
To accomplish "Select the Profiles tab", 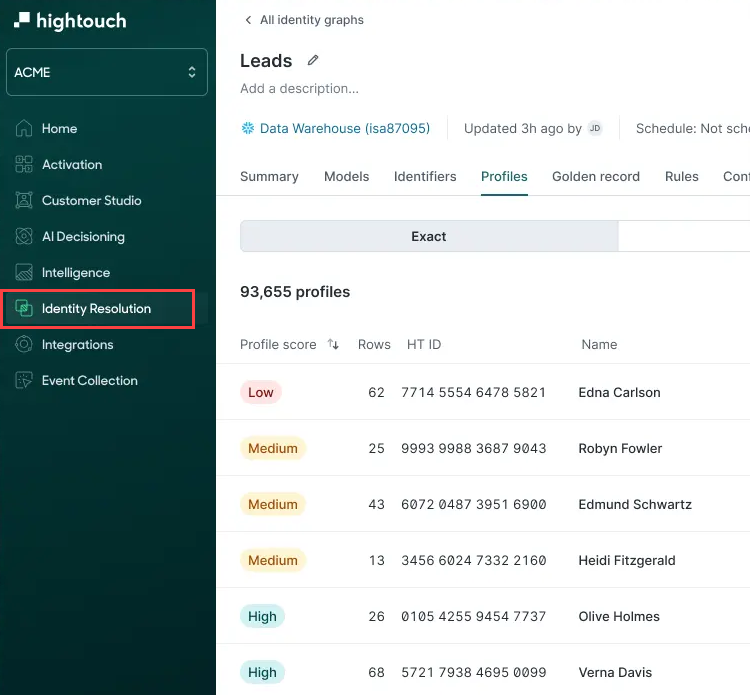I will pyautogui.click(x=504, y=177).
